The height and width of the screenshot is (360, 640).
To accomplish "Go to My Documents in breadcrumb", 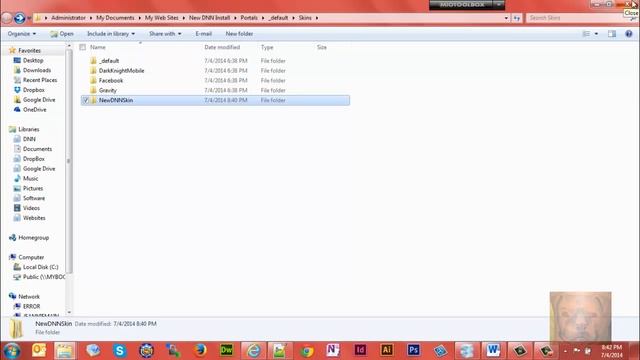I will [x=115, y=18].
